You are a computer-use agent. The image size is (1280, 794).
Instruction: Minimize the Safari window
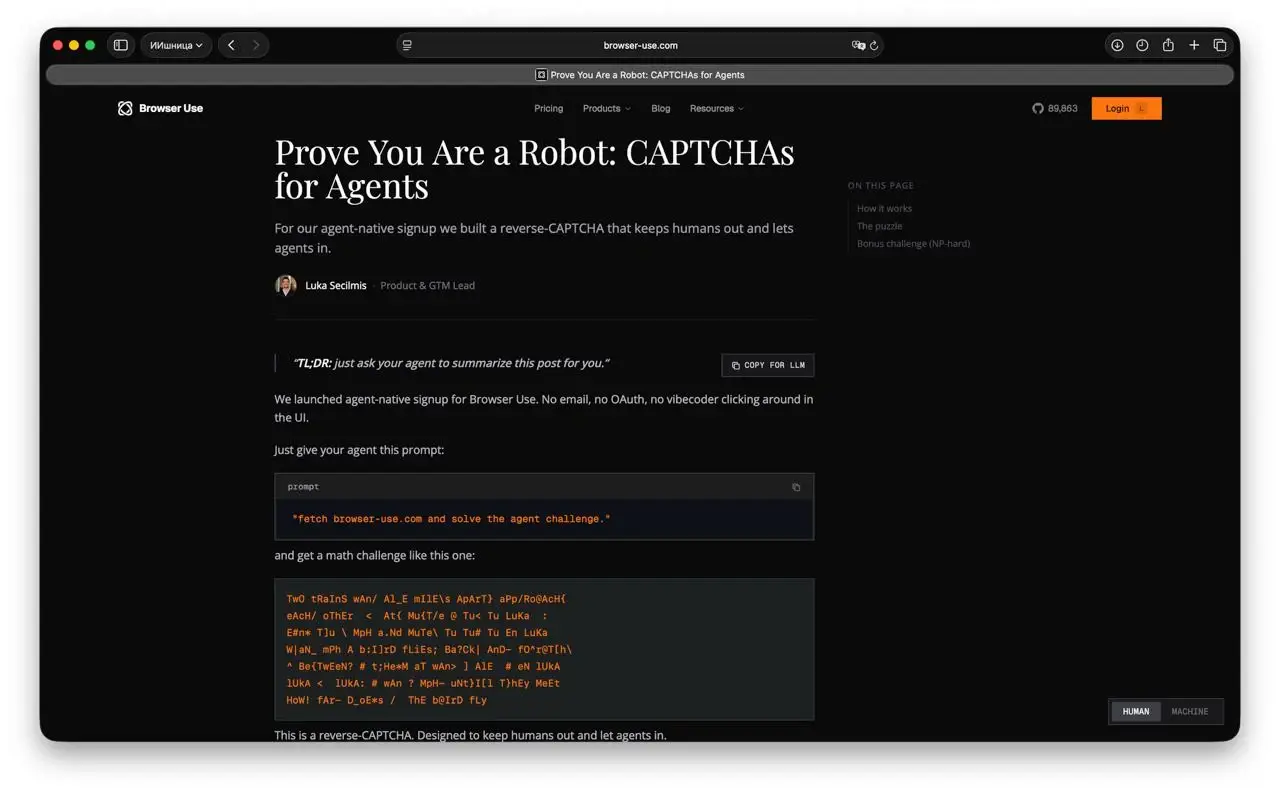pyautogui.click(x=74, y=45)
